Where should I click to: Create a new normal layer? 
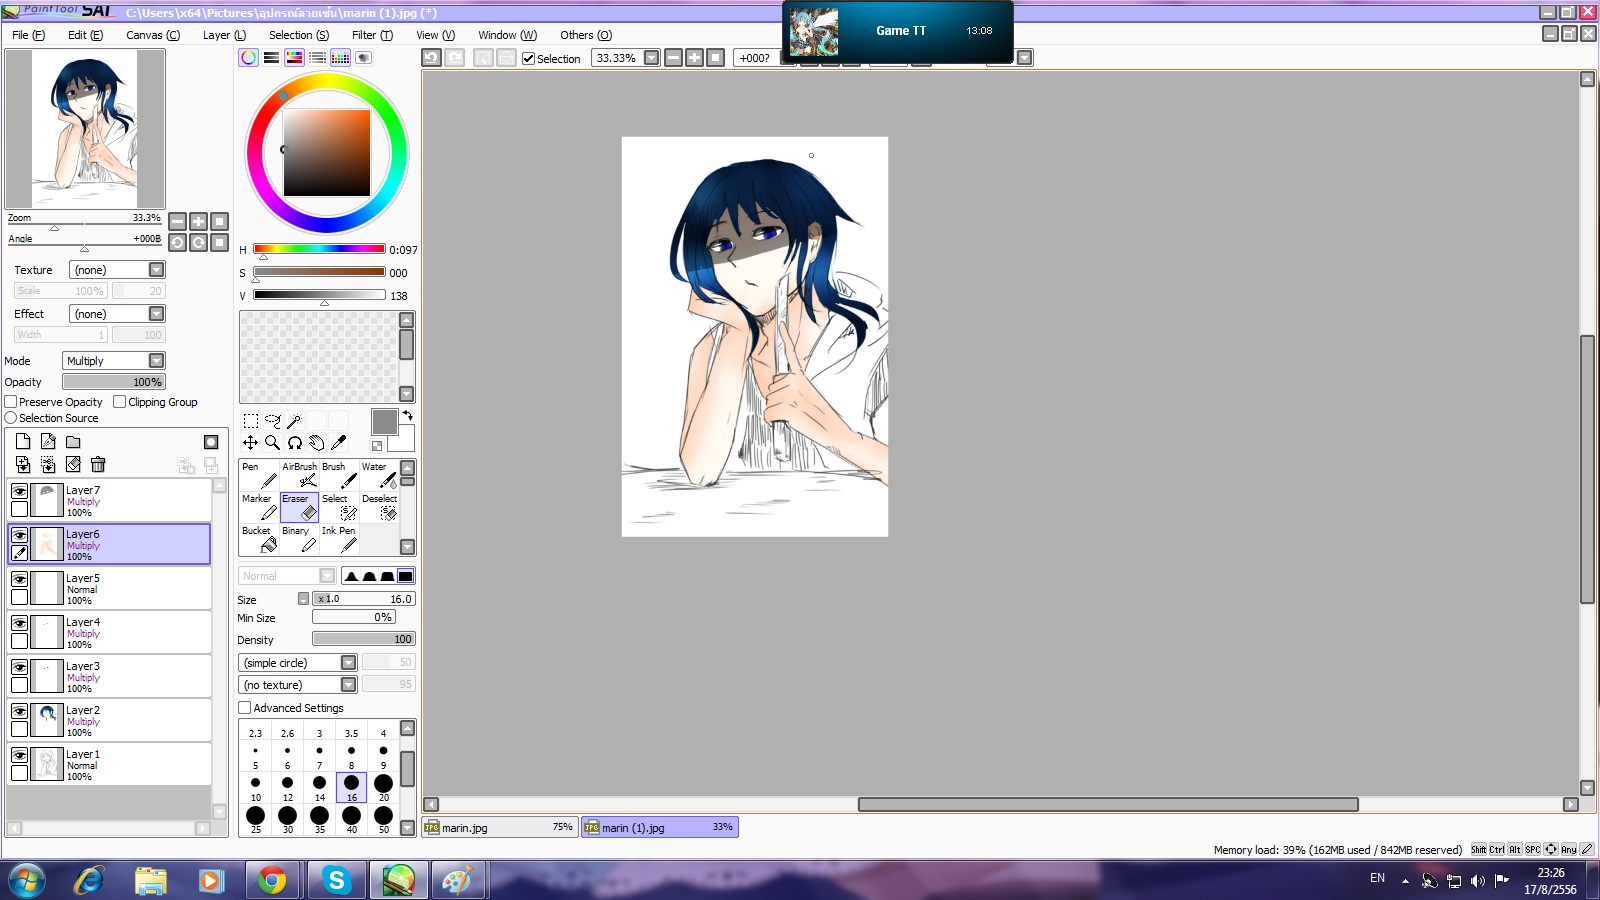point(23,442)
